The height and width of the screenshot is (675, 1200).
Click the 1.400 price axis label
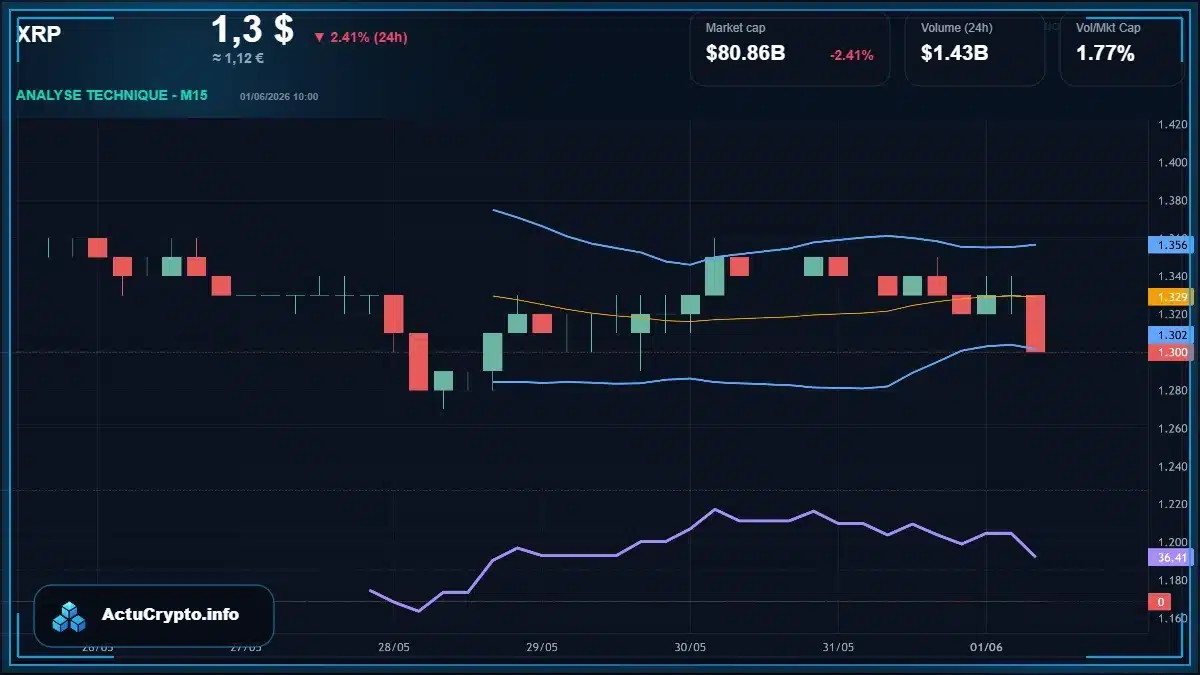pos(1172,163)
